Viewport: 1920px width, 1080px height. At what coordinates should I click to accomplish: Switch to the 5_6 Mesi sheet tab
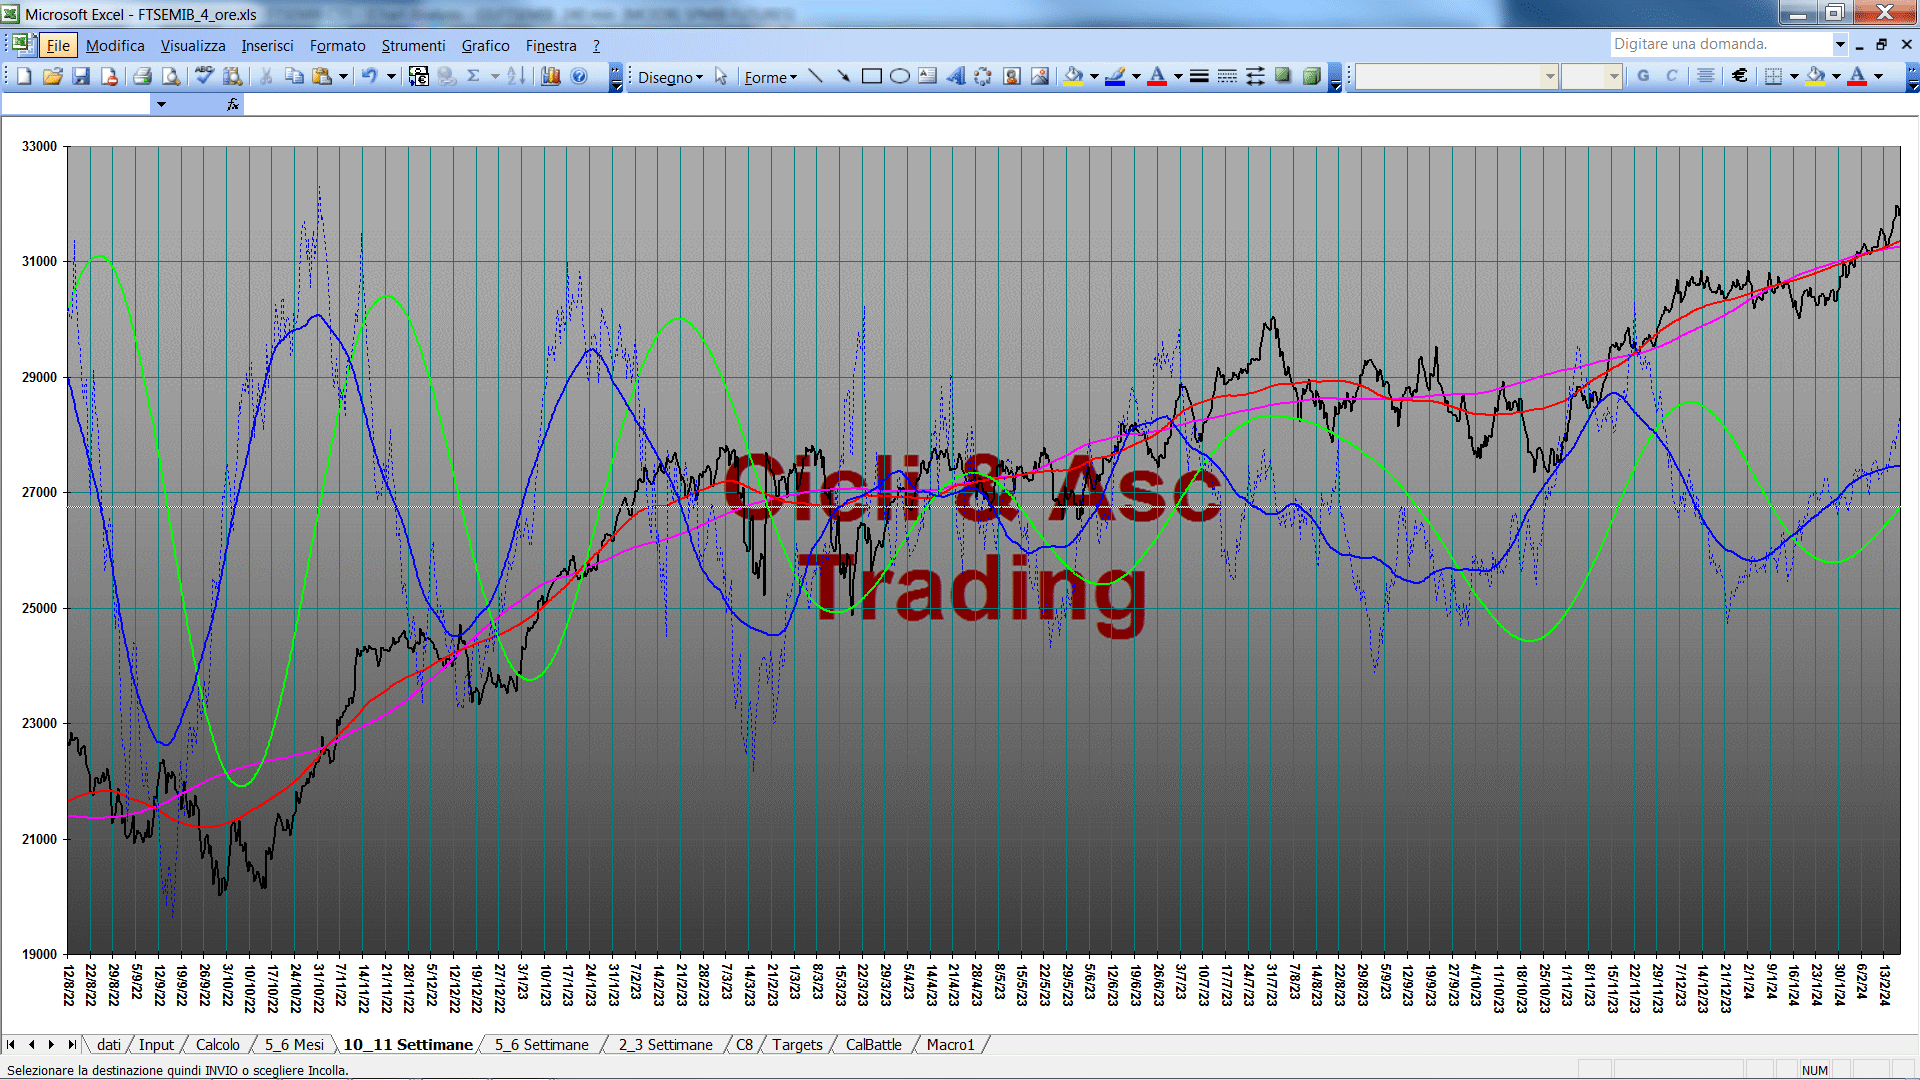pyautogui.click(x=294, y=1045)
